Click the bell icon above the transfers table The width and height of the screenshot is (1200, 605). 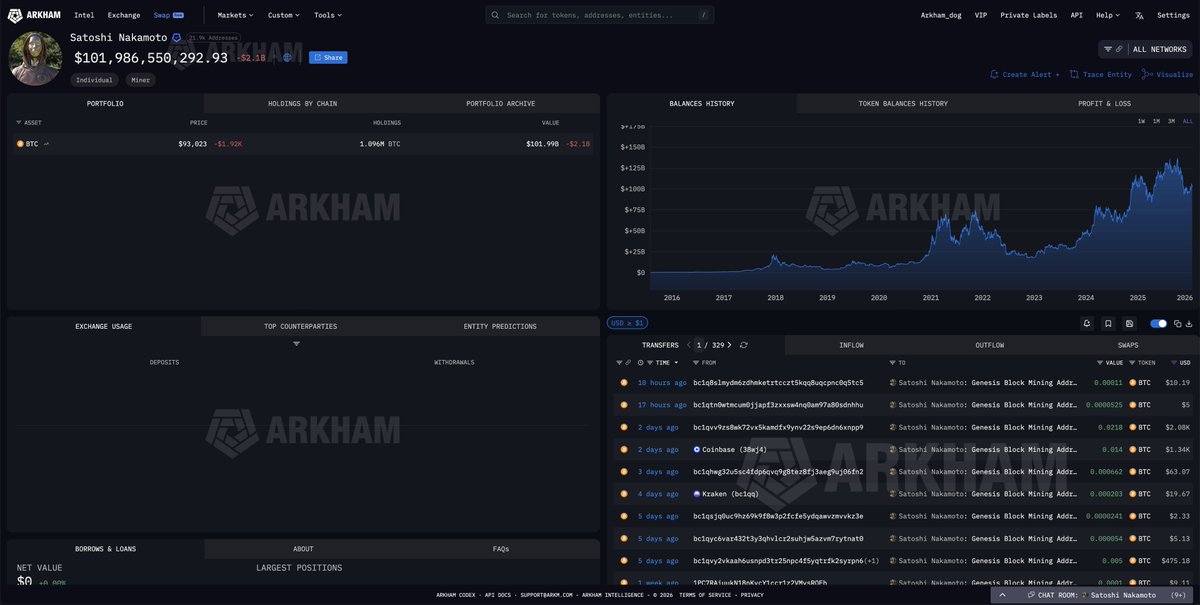click(x=1087, y=323)
